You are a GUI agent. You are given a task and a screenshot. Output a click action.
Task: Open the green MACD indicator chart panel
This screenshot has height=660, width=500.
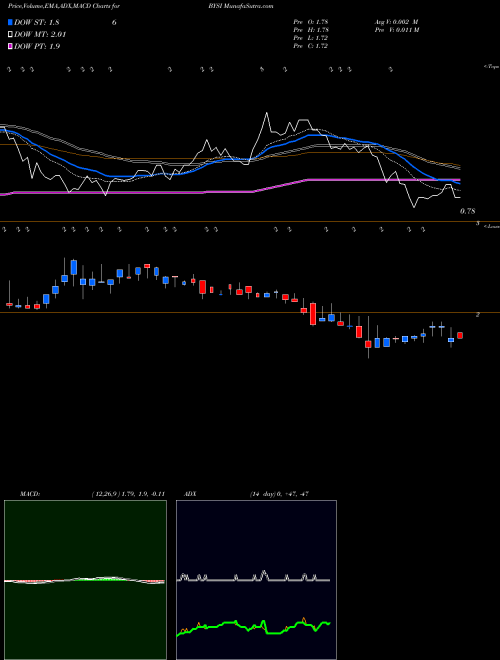[x=85, y=580]
